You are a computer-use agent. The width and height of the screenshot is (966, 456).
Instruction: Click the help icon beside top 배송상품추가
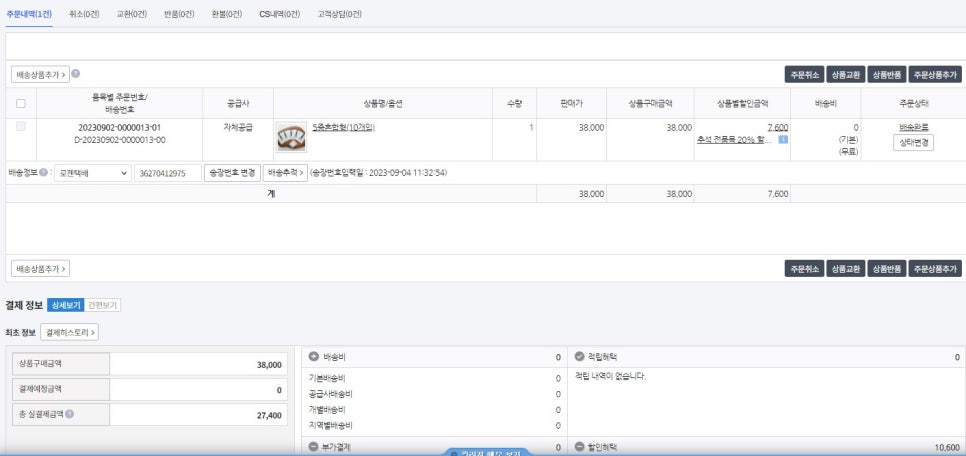(76, 74)
